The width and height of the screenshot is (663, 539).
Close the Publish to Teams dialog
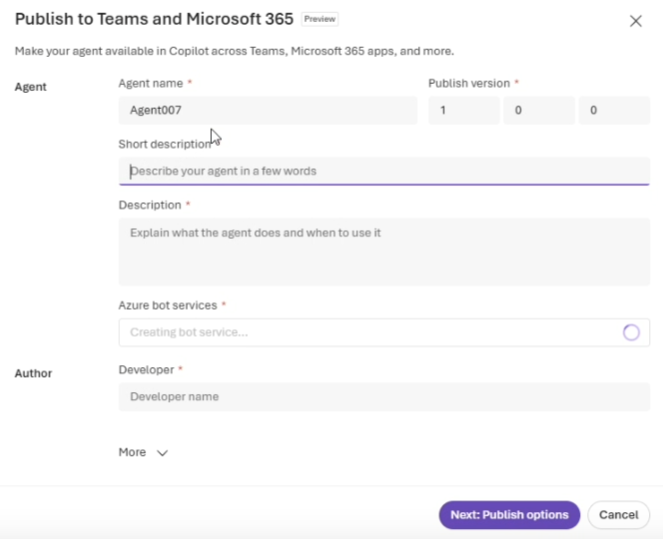636,21
